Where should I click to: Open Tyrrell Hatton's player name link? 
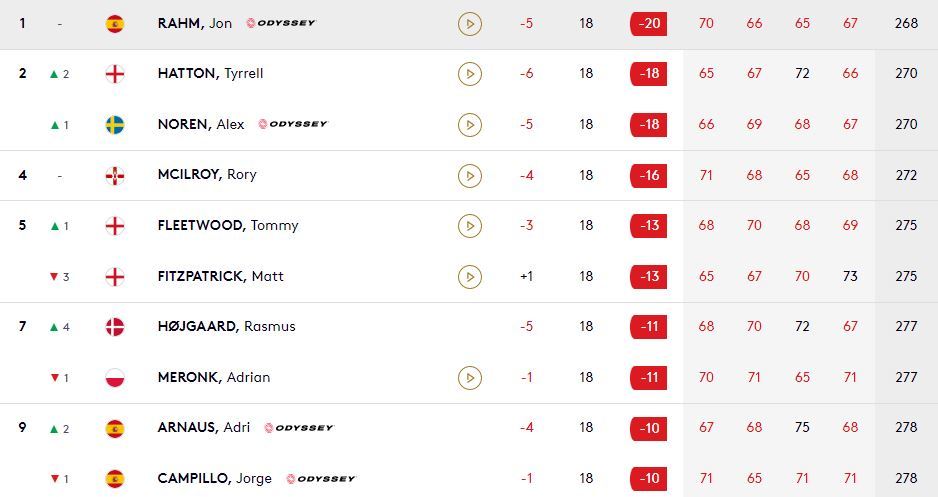[x=210, y=74]
